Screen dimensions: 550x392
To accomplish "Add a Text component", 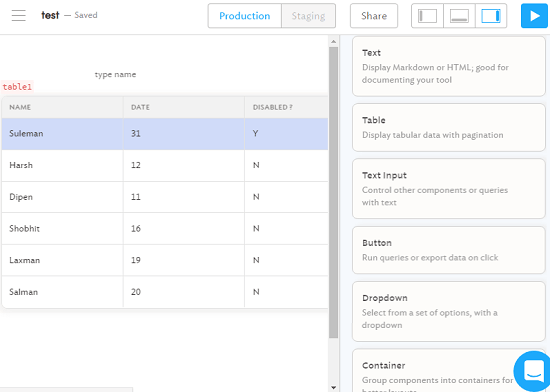I will pyautogui.click(x=449, y=66).
